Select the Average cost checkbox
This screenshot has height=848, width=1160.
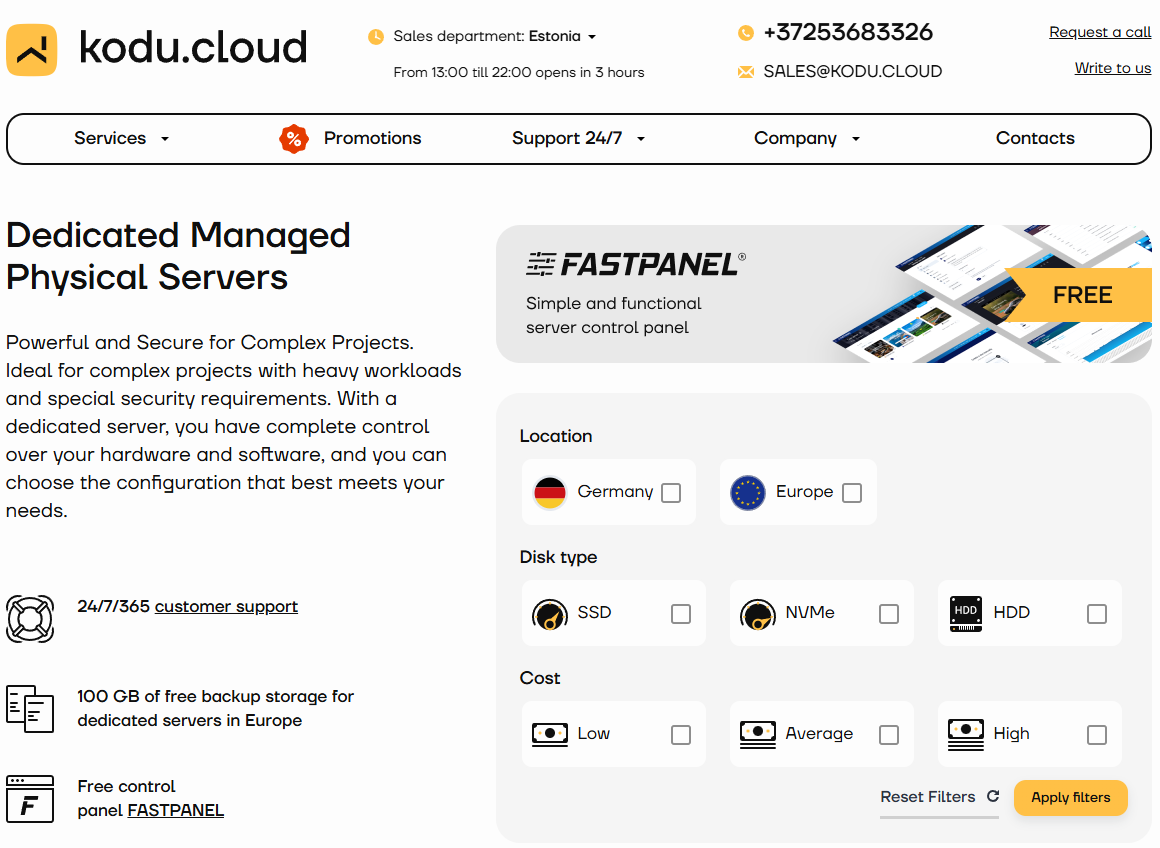(888, 735)
